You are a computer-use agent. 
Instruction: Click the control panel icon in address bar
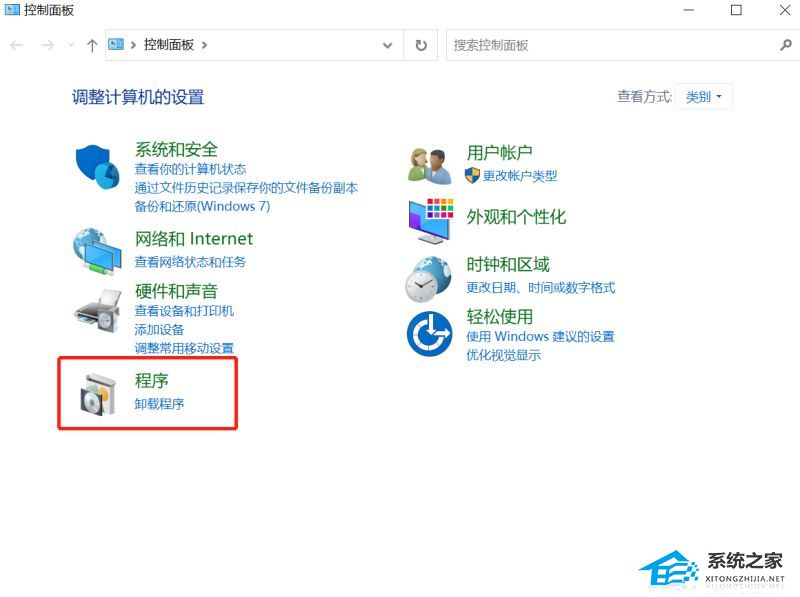point(116,44)
